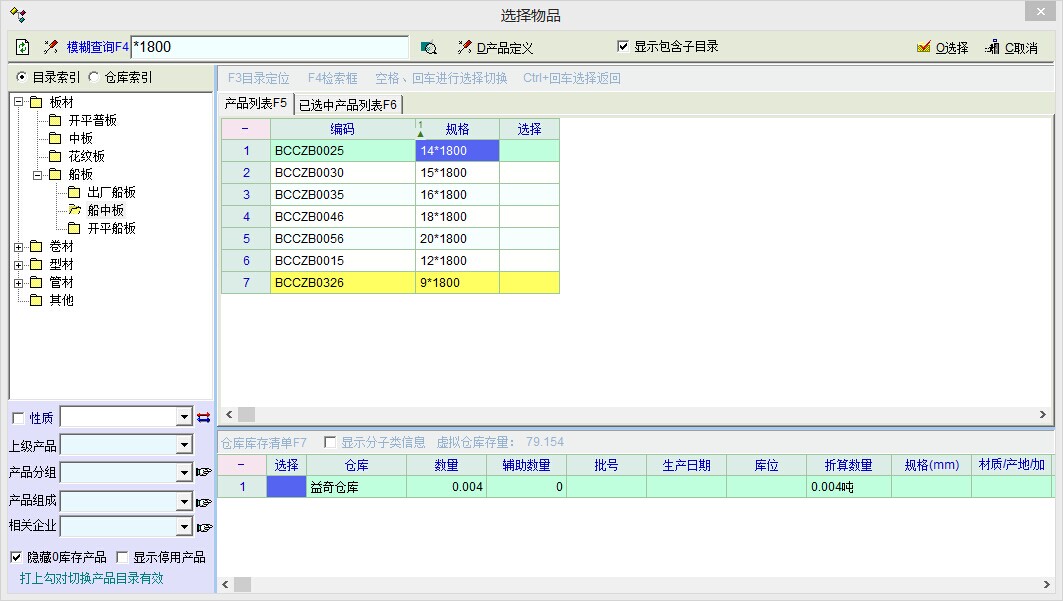Viewport: 1063px width, 601px height.
Task: Uncheck 显示包含子目录 checkbox
Action: tap(623, 46)
